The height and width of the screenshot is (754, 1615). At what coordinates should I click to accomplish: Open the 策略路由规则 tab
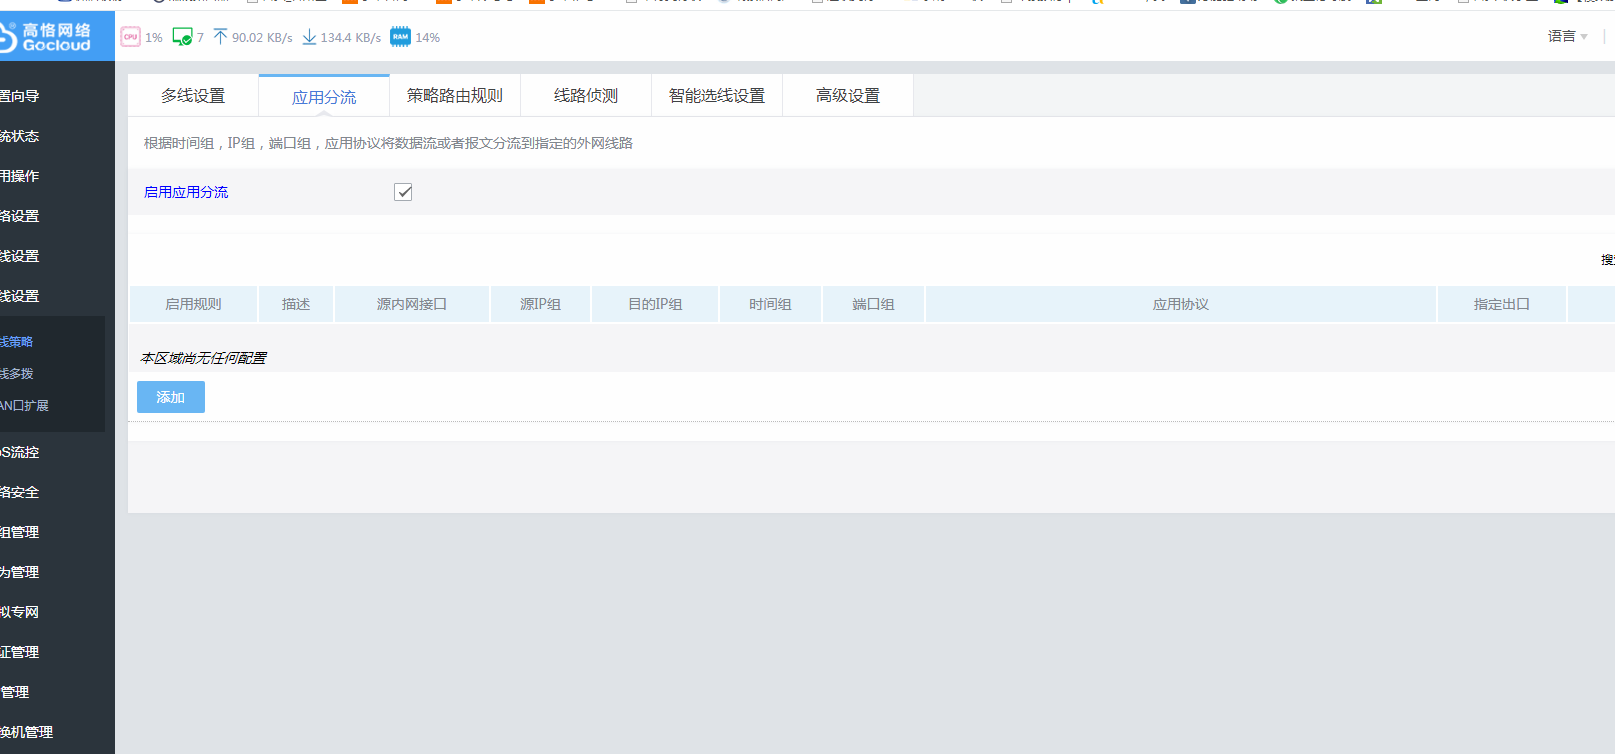click(x=455, y=96)
